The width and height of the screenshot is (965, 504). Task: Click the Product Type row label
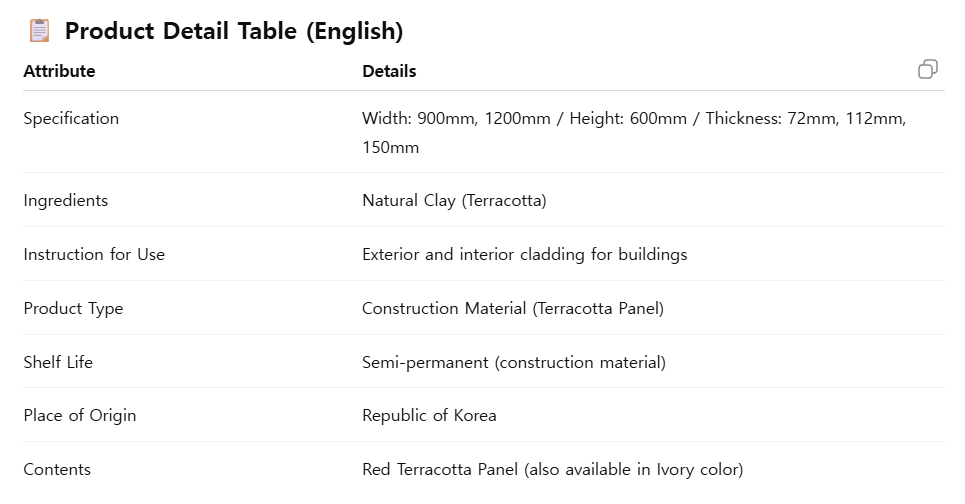(x=73, y=308)
